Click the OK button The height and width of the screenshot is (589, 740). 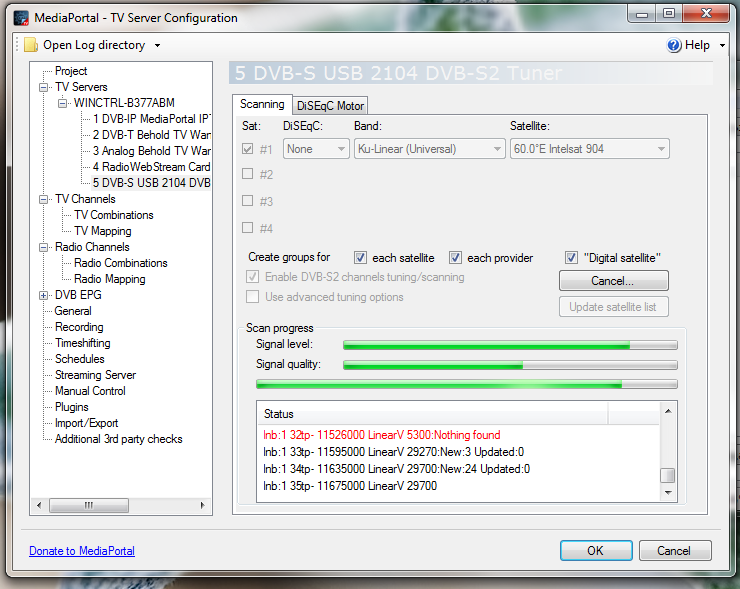pyautogui.click(x=595, y=550)
